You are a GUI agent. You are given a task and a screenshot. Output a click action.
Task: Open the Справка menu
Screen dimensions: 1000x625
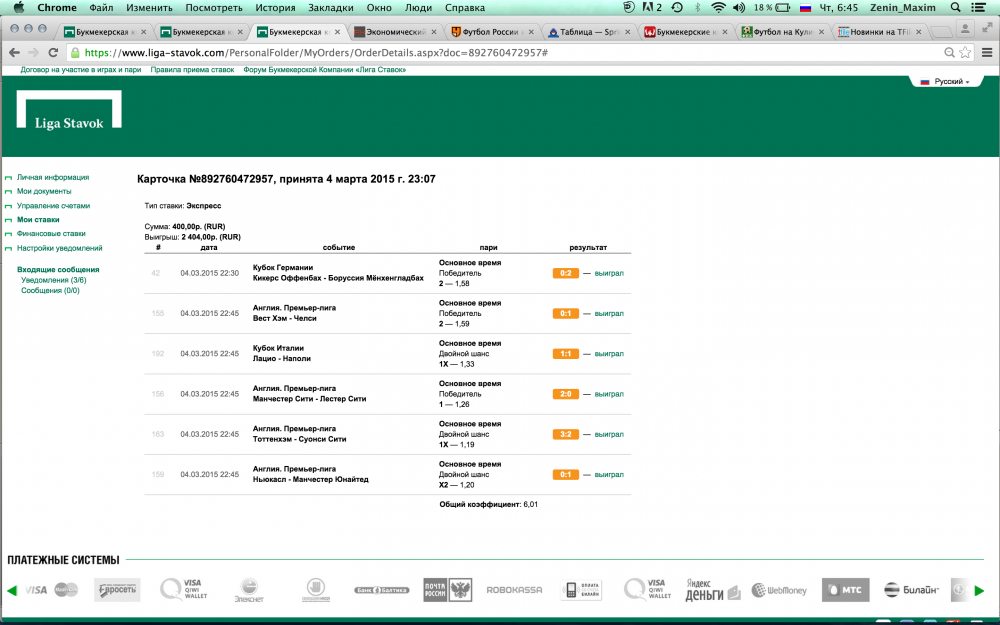[x=464, y=8]
